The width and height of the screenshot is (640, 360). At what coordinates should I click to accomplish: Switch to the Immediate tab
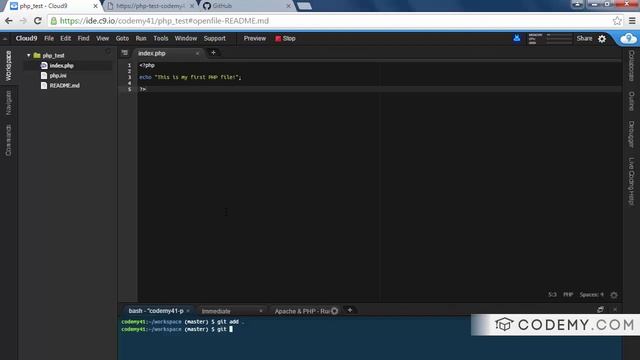coord(216,311)
